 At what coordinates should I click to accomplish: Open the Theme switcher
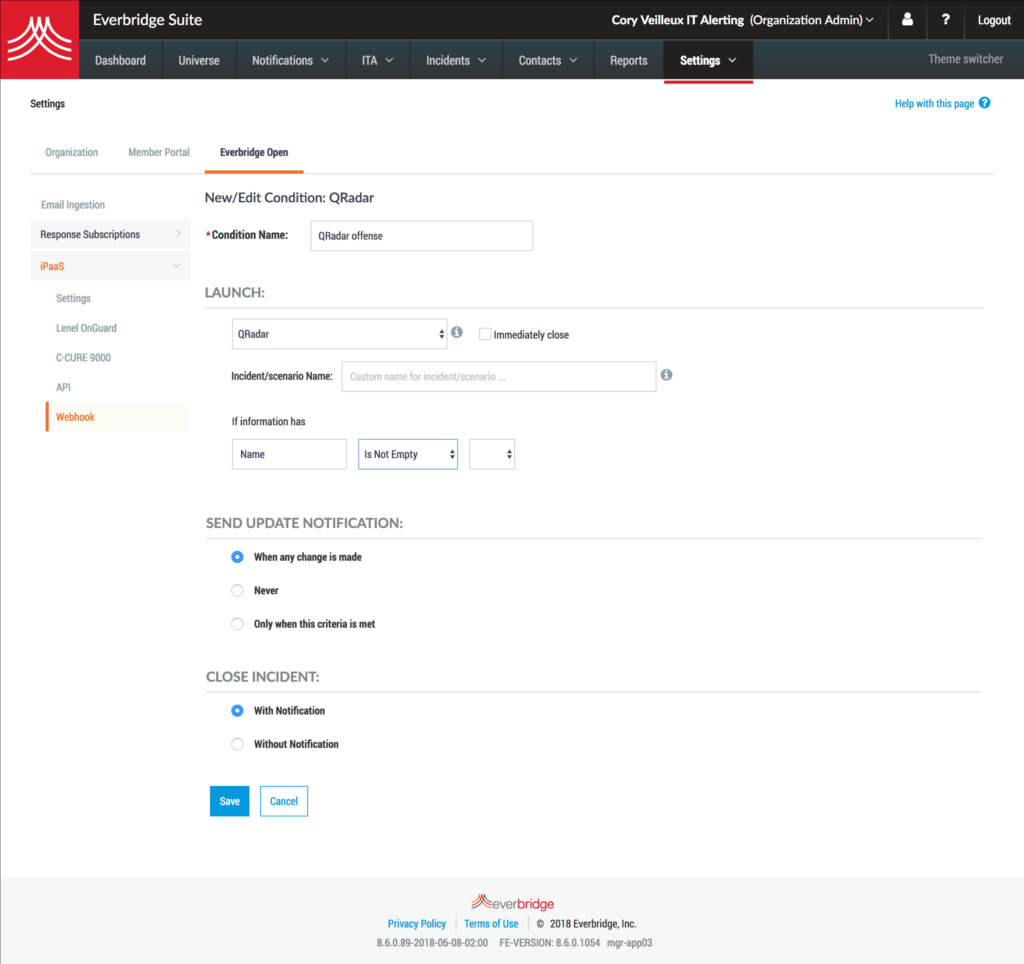coord(965,59)
